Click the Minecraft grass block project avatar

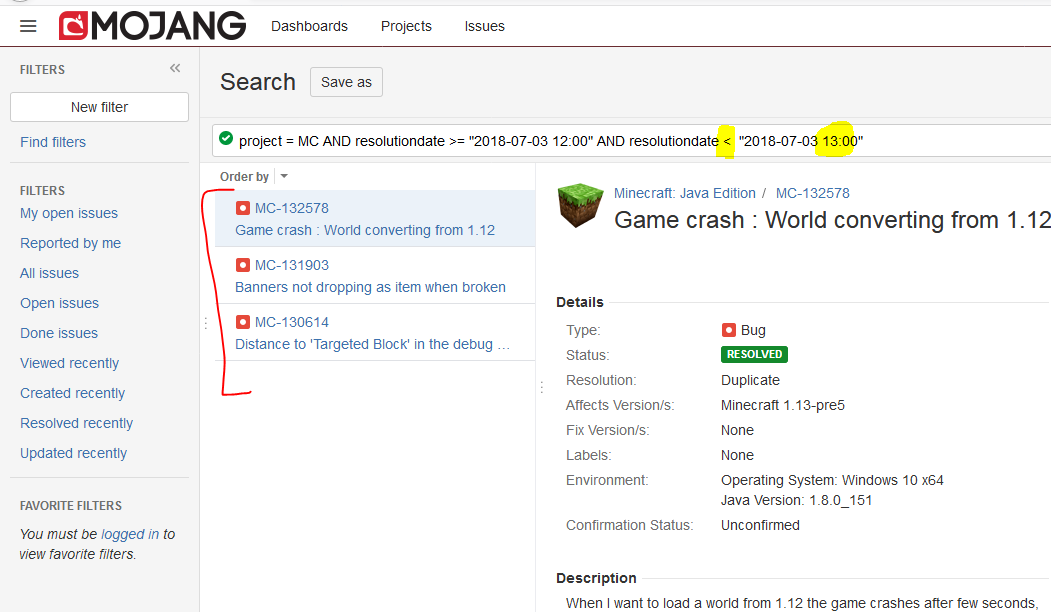coord(580,206)
